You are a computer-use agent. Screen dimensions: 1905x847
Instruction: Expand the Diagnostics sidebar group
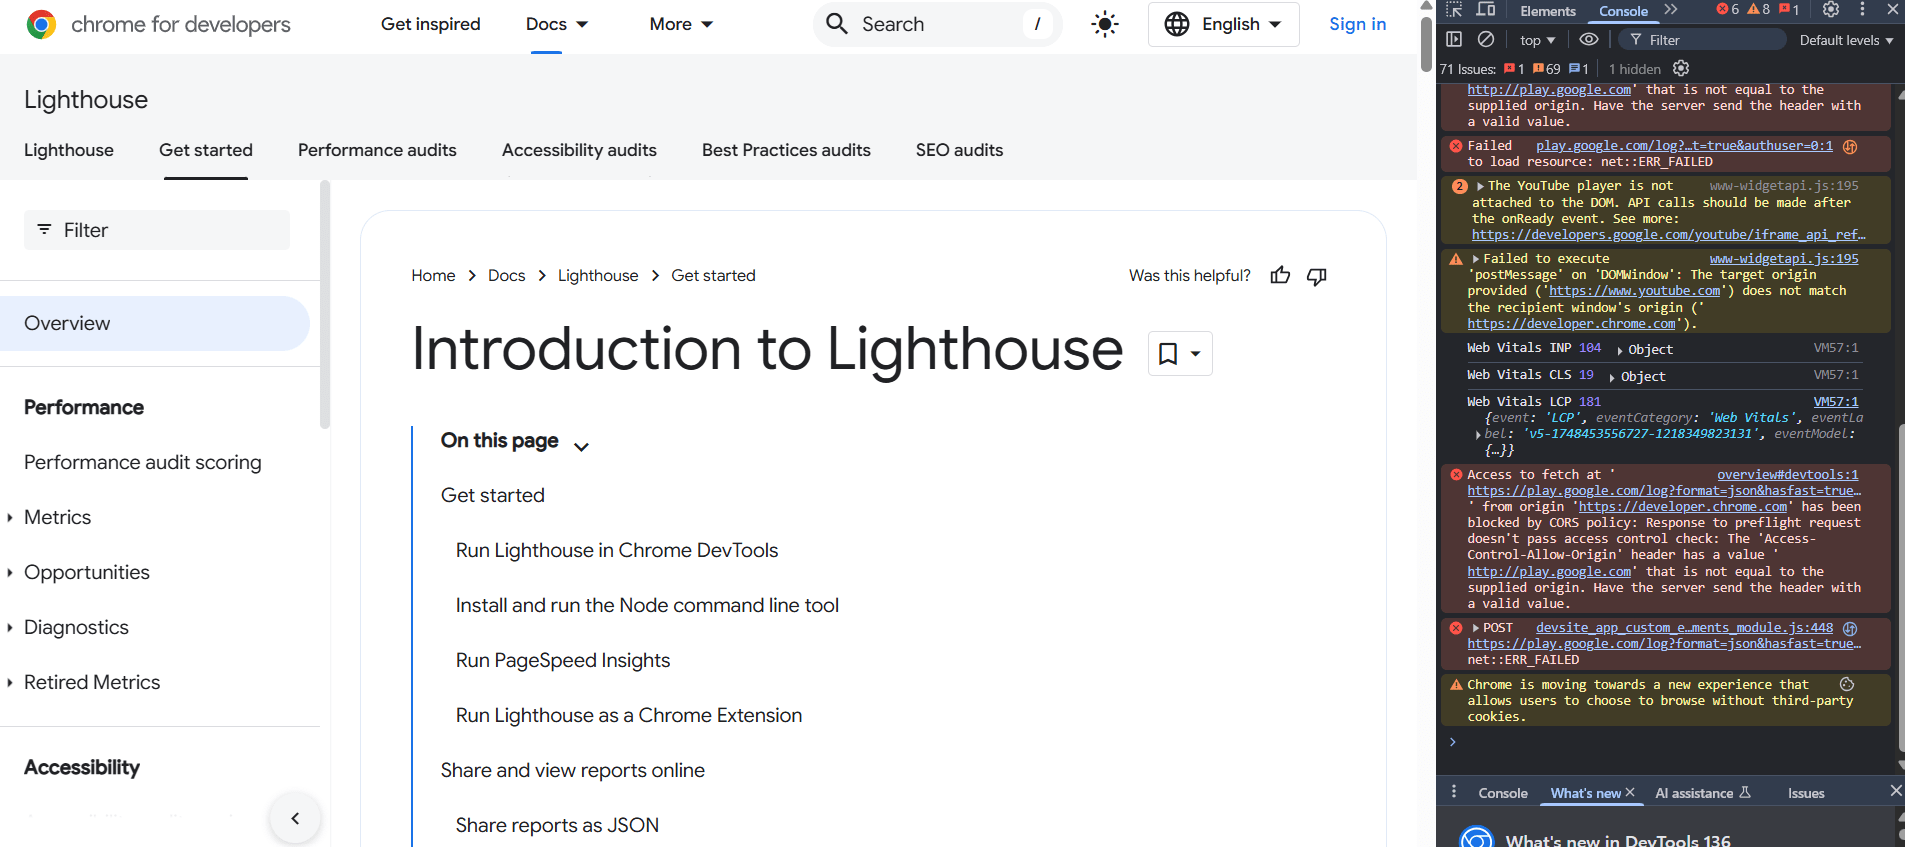10,628
